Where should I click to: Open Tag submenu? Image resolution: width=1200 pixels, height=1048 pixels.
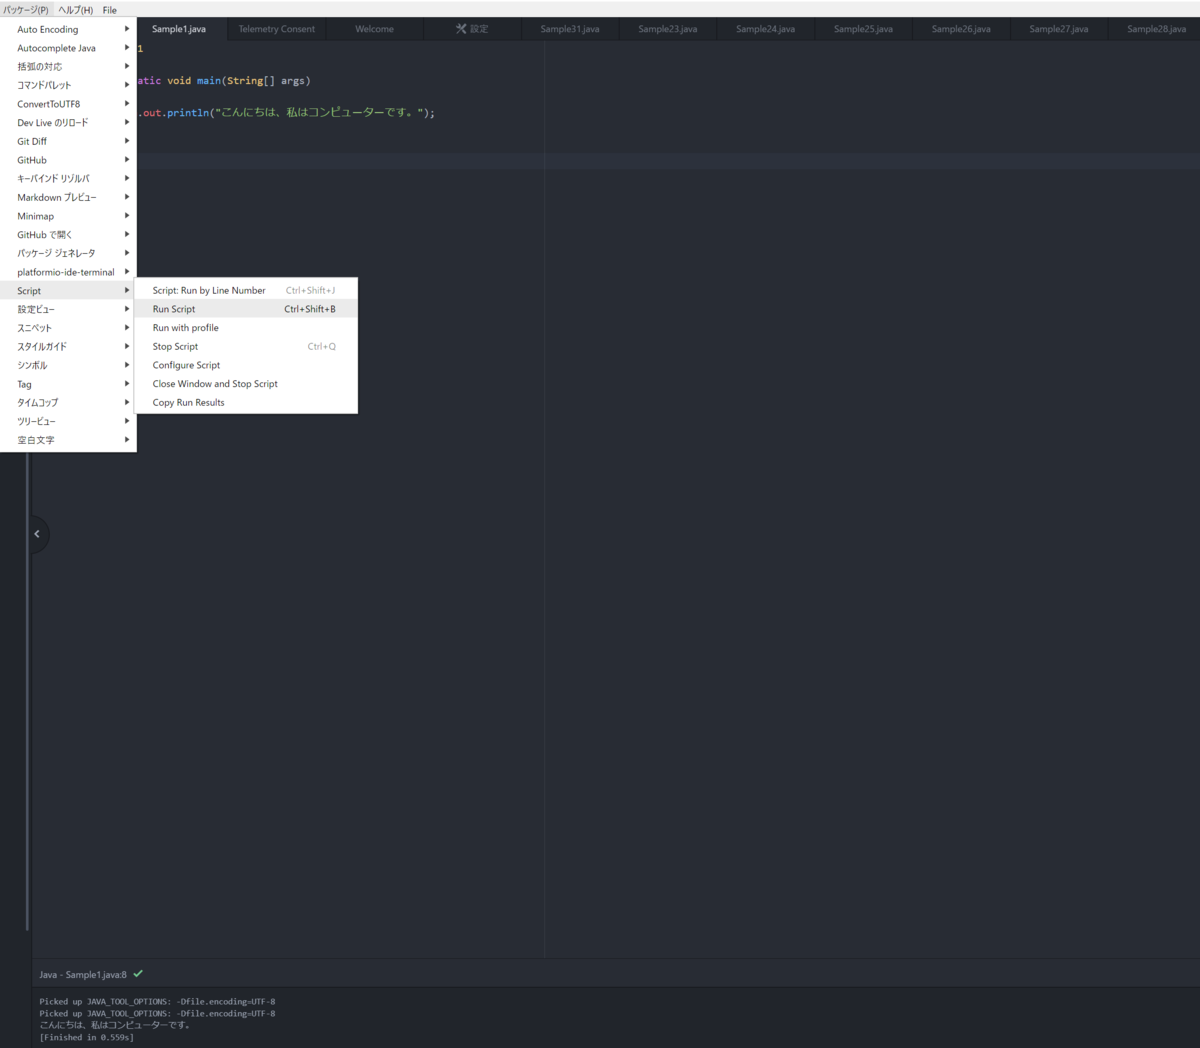[x=68, y=384]
